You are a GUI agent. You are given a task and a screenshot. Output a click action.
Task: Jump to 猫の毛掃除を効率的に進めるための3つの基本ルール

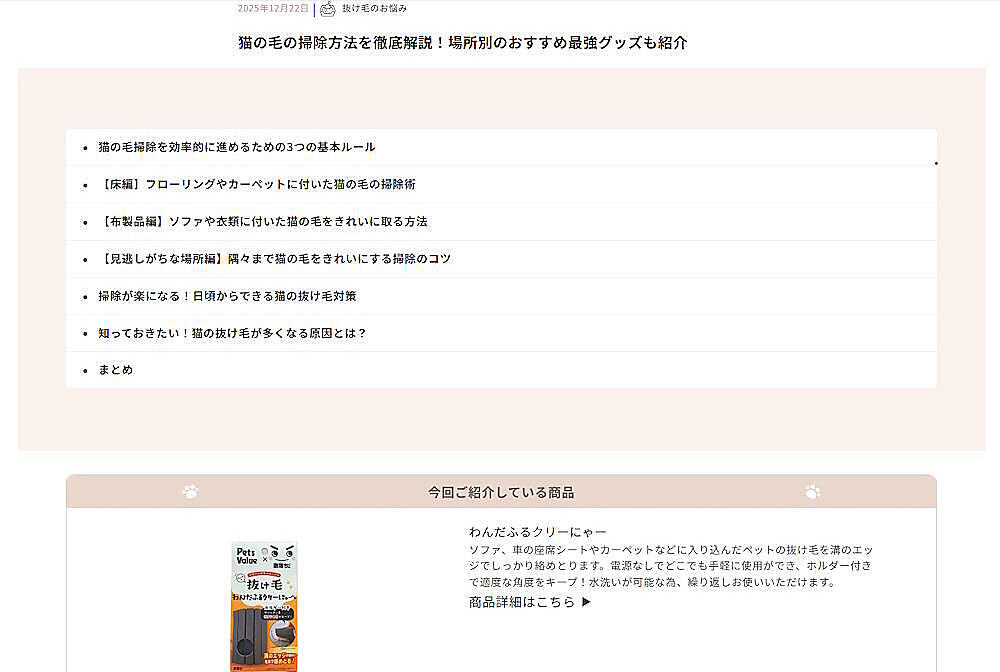coord(236,147)
